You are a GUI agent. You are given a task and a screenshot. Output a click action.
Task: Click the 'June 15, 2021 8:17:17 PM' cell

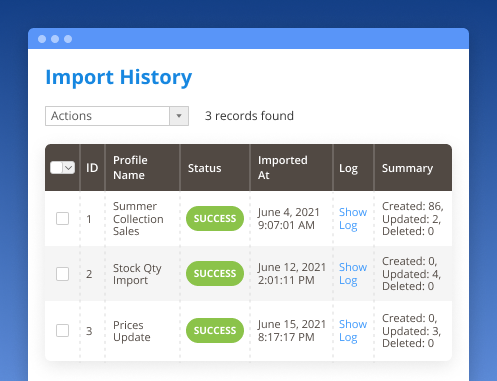click(292, 331)
